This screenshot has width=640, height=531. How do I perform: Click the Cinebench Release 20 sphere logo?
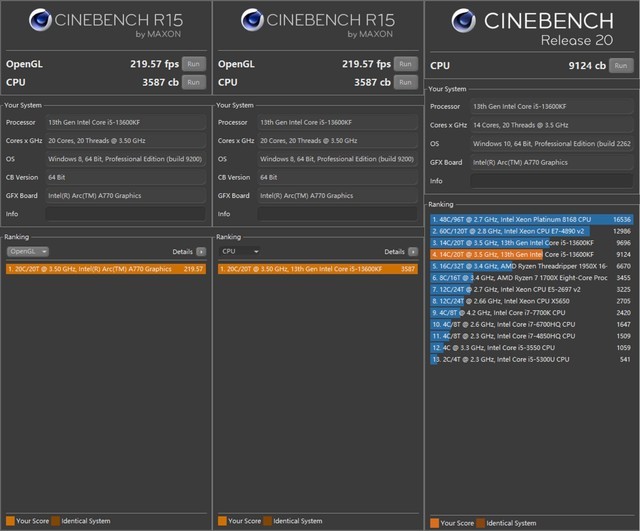tap(464, 21)
